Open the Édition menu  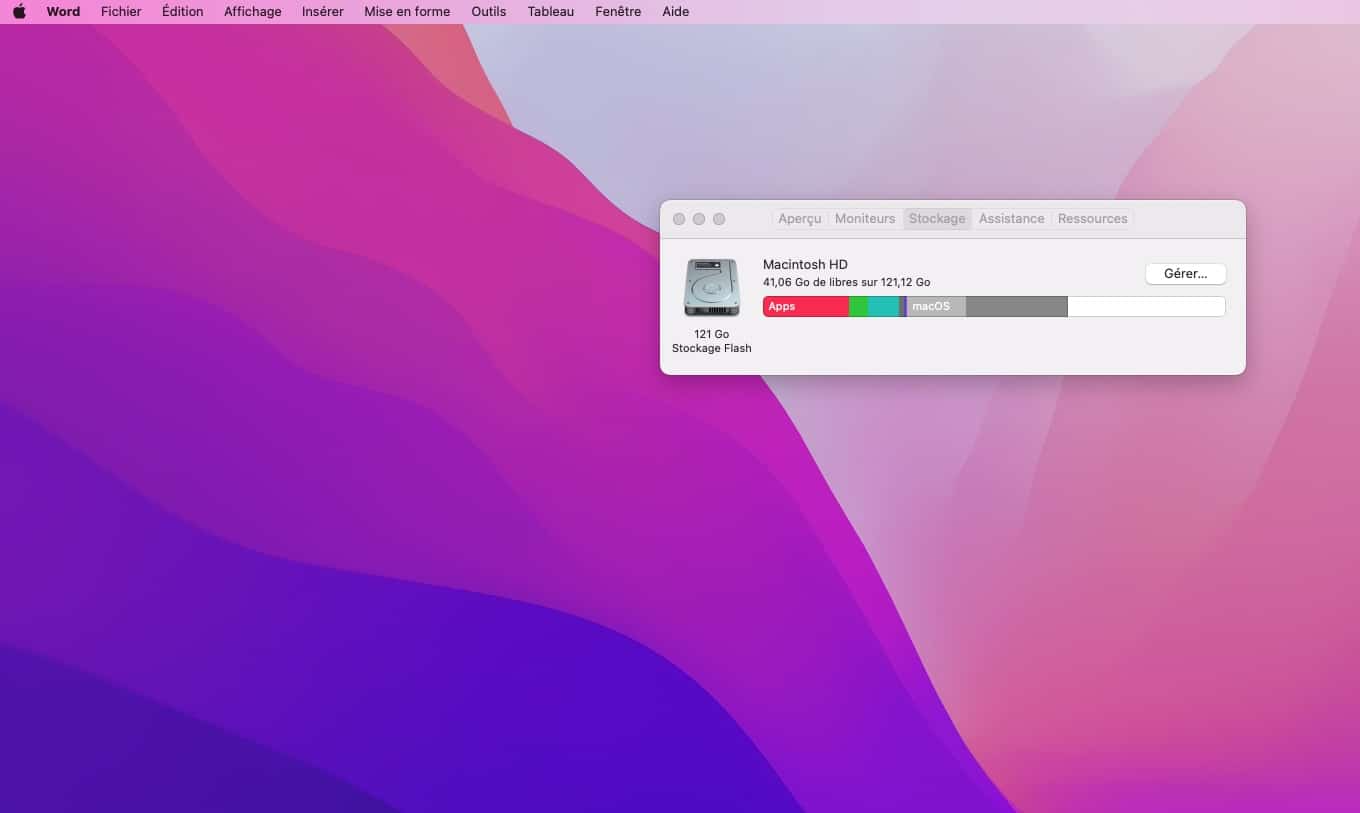tap(182, 12)
